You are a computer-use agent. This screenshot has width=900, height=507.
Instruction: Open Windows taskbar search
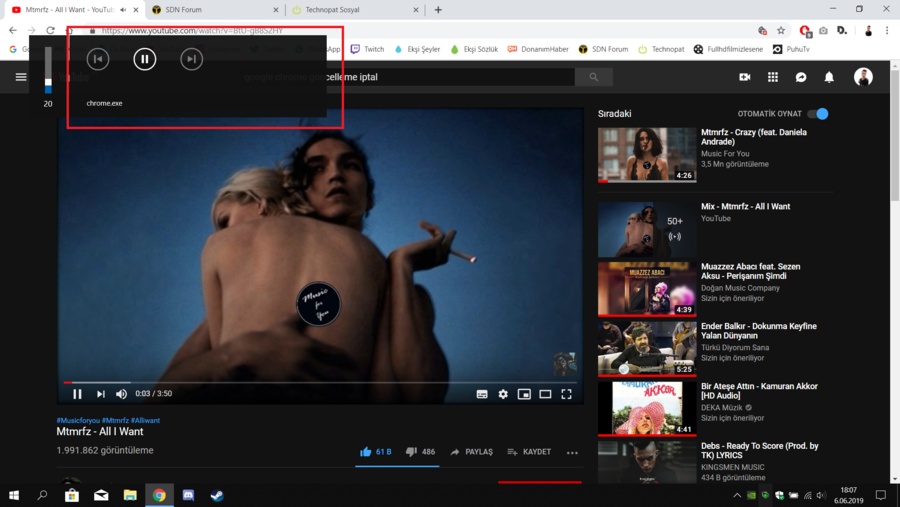[x=42, y=495]
